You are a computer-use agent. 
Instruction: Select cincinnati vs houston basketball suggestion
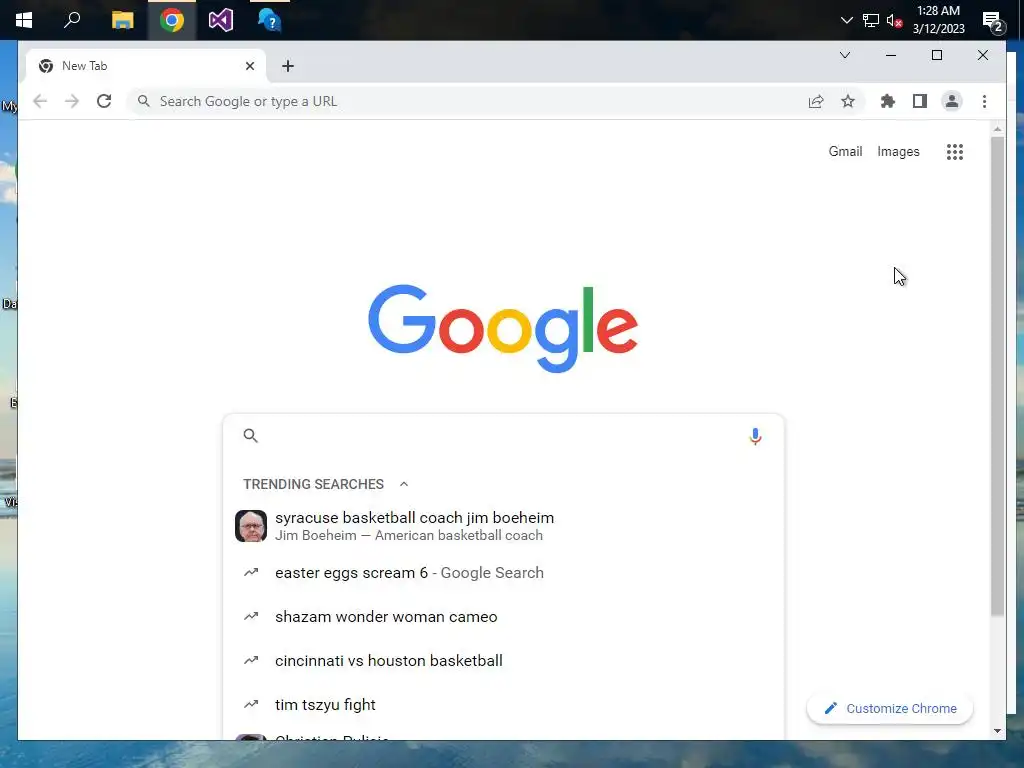tap(503, 660)
